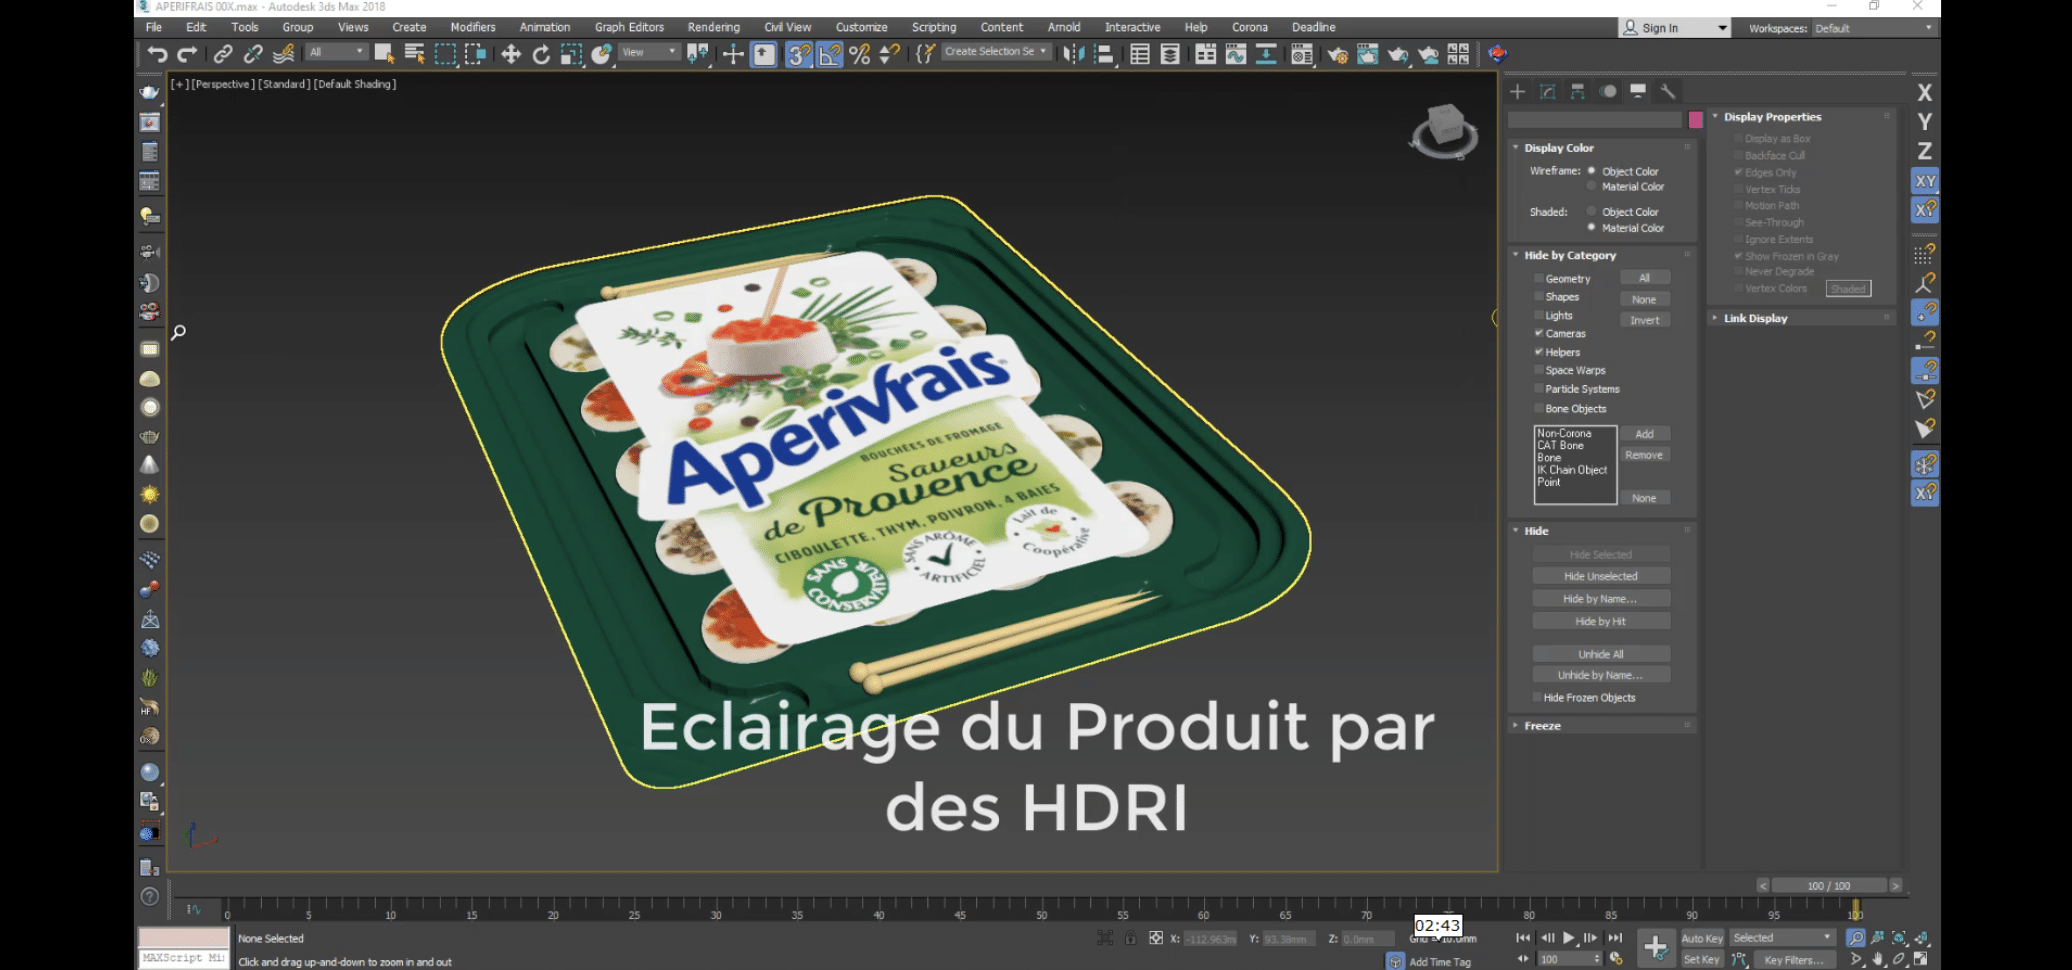Toggle the Percent Snap button
This screenshot has height=970, width=2072.
pos(860,54)
